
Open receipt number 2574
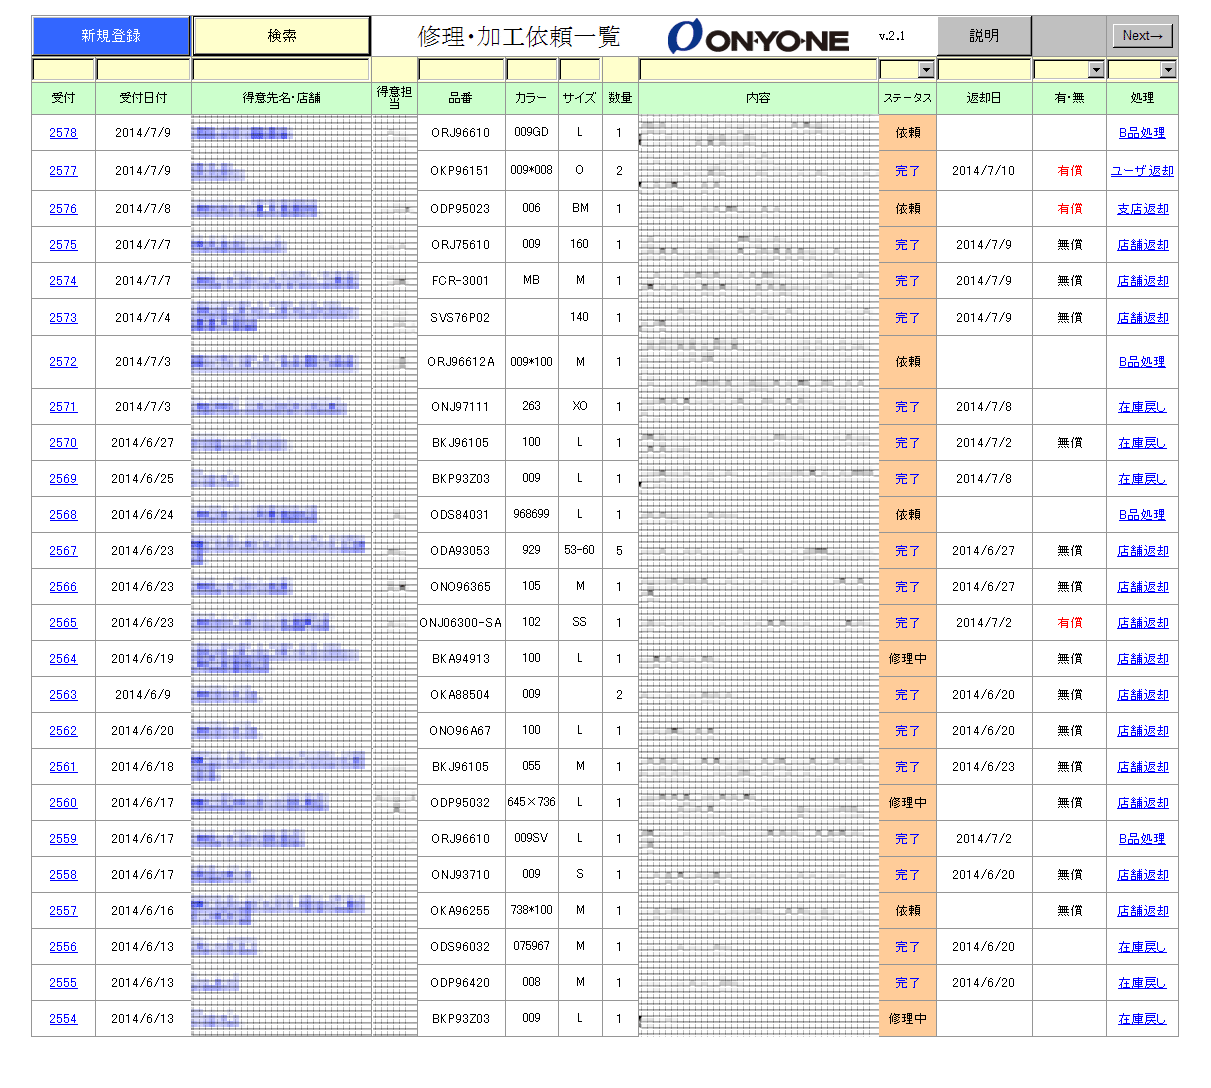coord(63,281)
